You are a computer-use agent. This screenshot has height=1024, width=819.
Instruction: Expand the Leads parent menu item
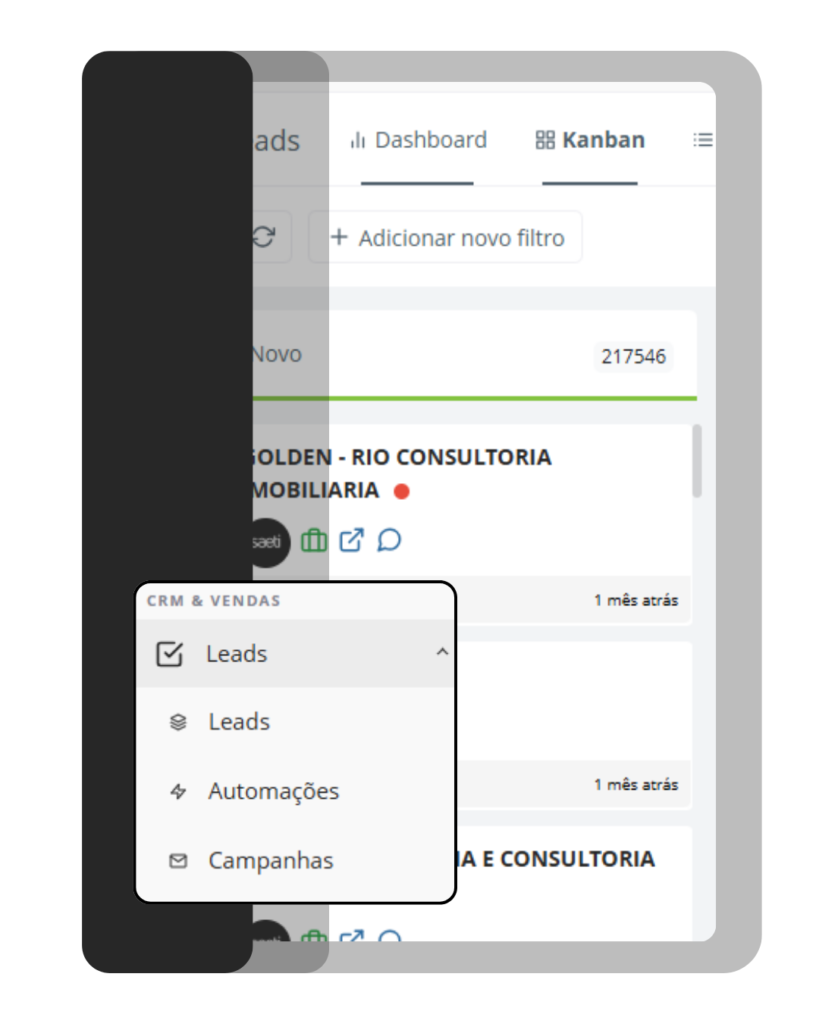(295, 654)
